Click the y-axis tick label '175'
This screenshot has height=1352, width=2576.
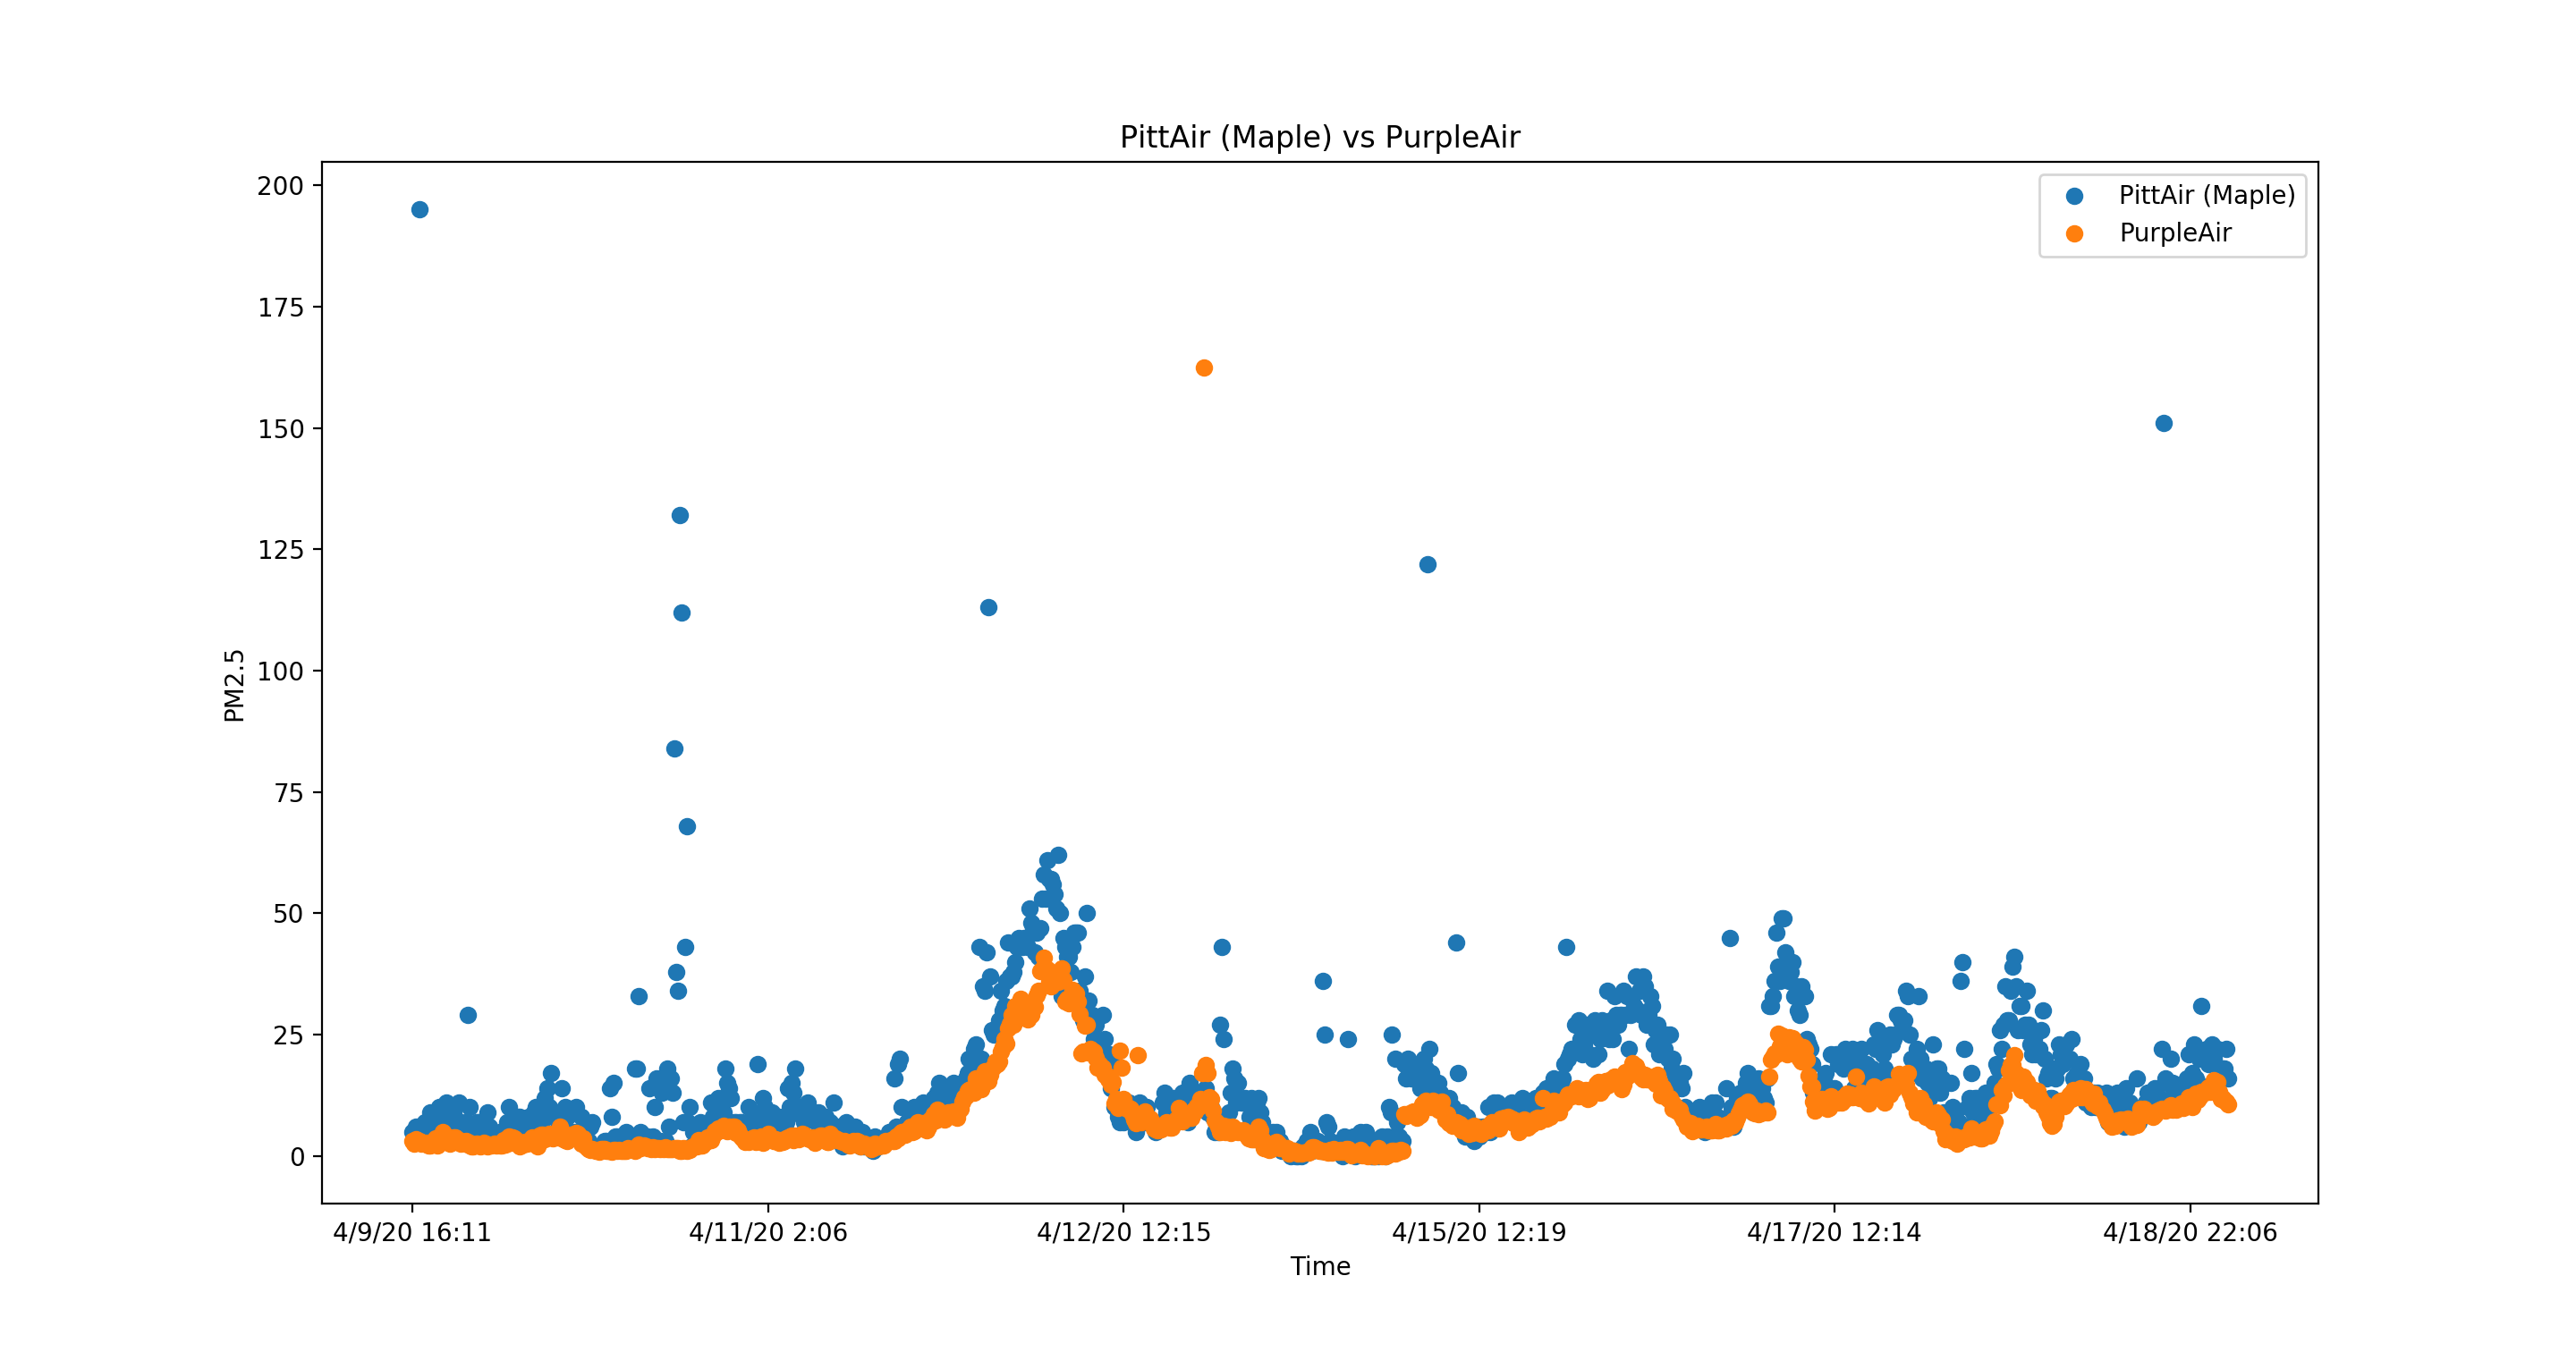click(280, 308)
